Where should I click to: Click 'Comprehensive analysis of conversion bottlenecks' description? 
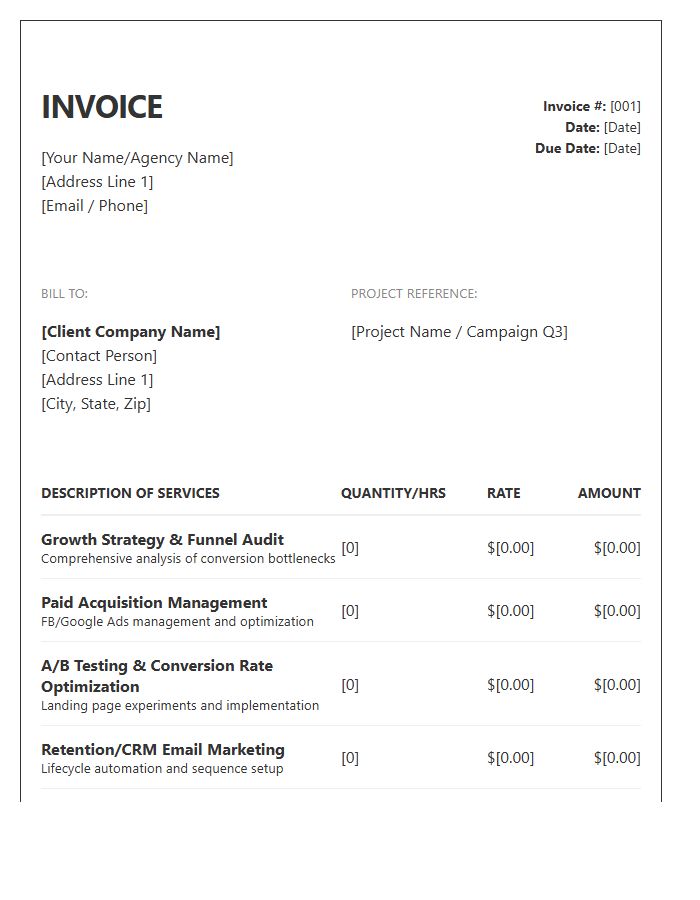188,558
